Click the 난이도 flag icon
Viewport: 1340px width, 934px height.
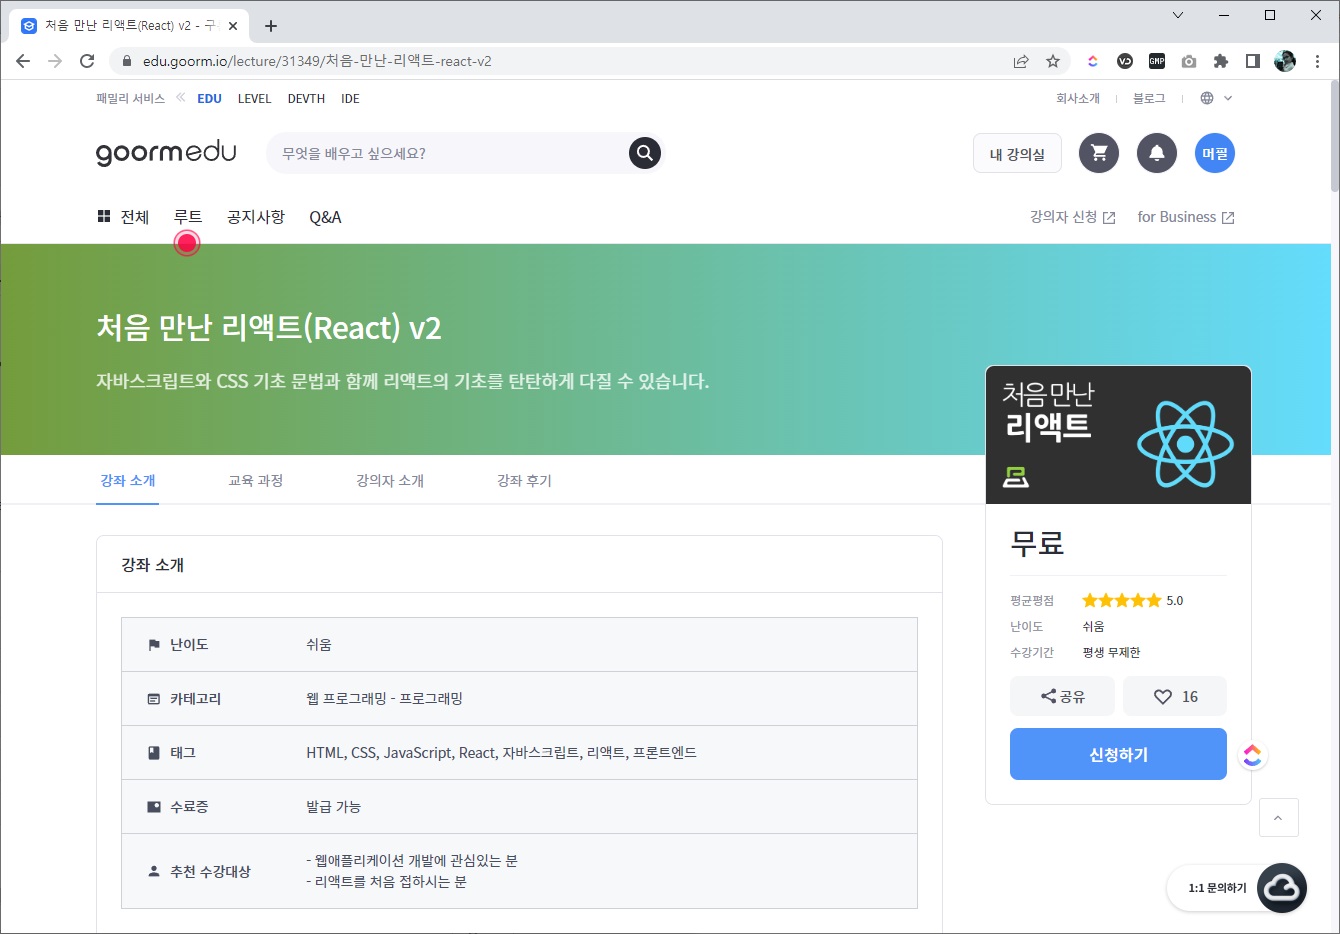pyautogui.click(x=154, y=645)
